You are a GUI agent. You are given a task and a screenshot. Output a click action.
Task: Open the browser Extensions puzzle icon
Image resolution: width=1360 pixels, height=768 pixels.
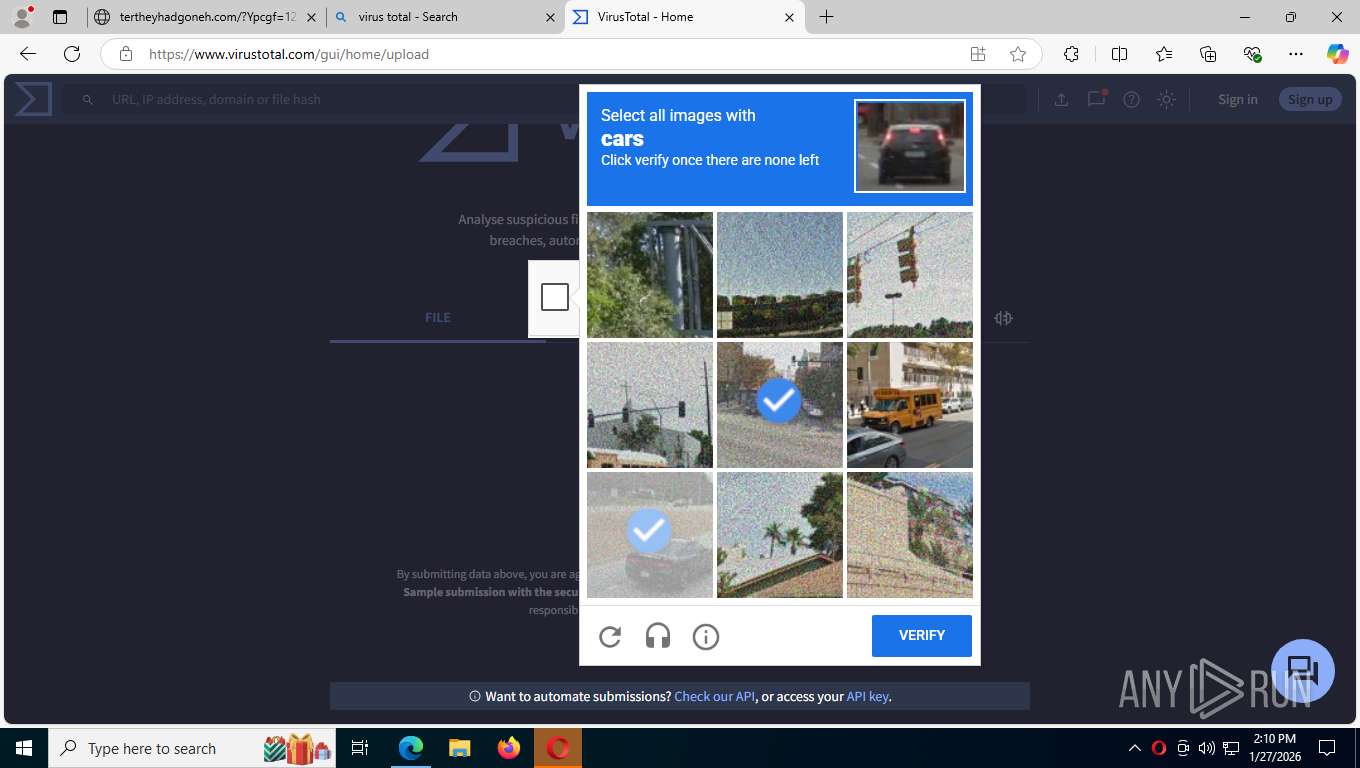[1071, 54]
